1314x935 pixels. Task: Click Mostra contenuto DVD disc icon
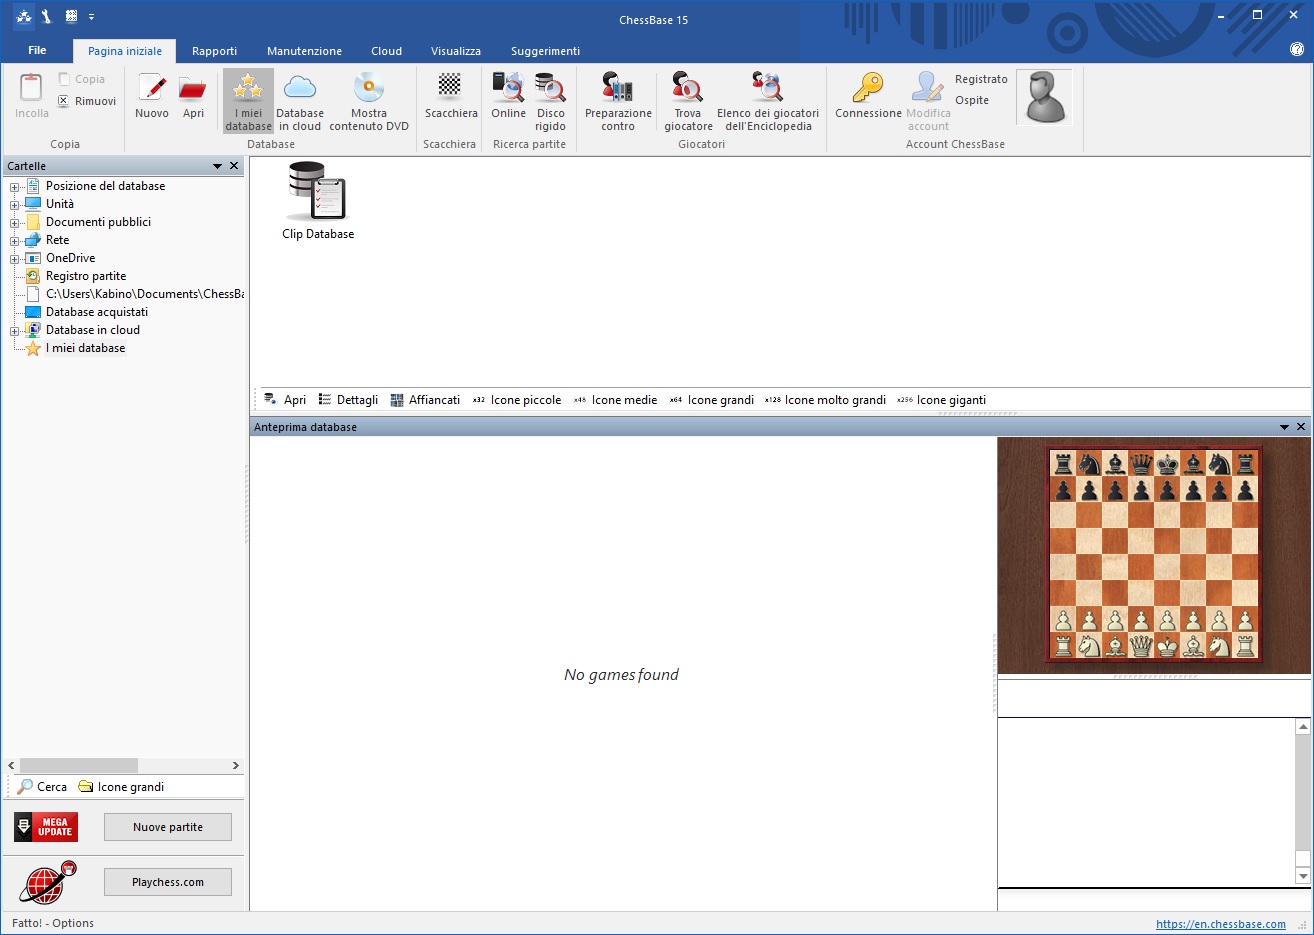point(369,88)
